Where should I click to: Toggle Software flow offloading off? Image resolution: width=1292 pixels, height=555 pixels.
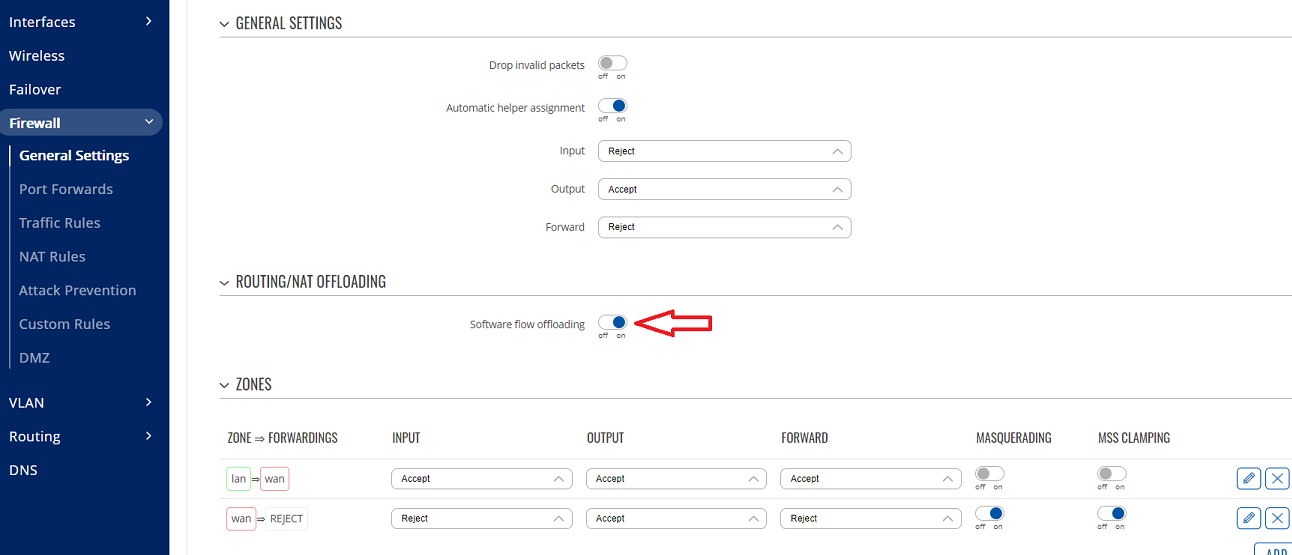click(x=612, y=322)
